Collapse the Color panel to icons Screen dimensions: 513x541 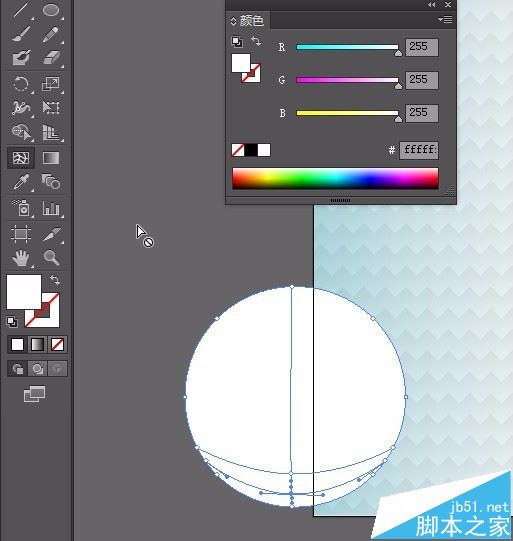point(431,4)
